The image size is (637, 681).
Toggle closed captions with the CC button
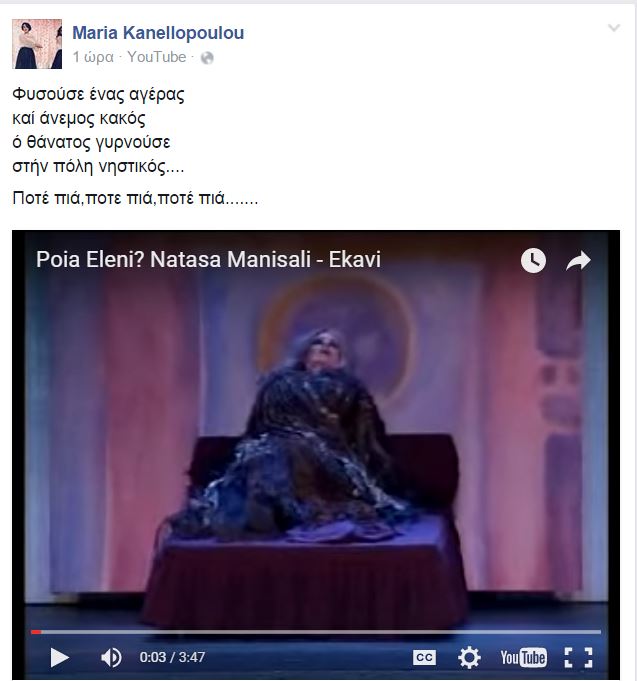pos(424,657)
